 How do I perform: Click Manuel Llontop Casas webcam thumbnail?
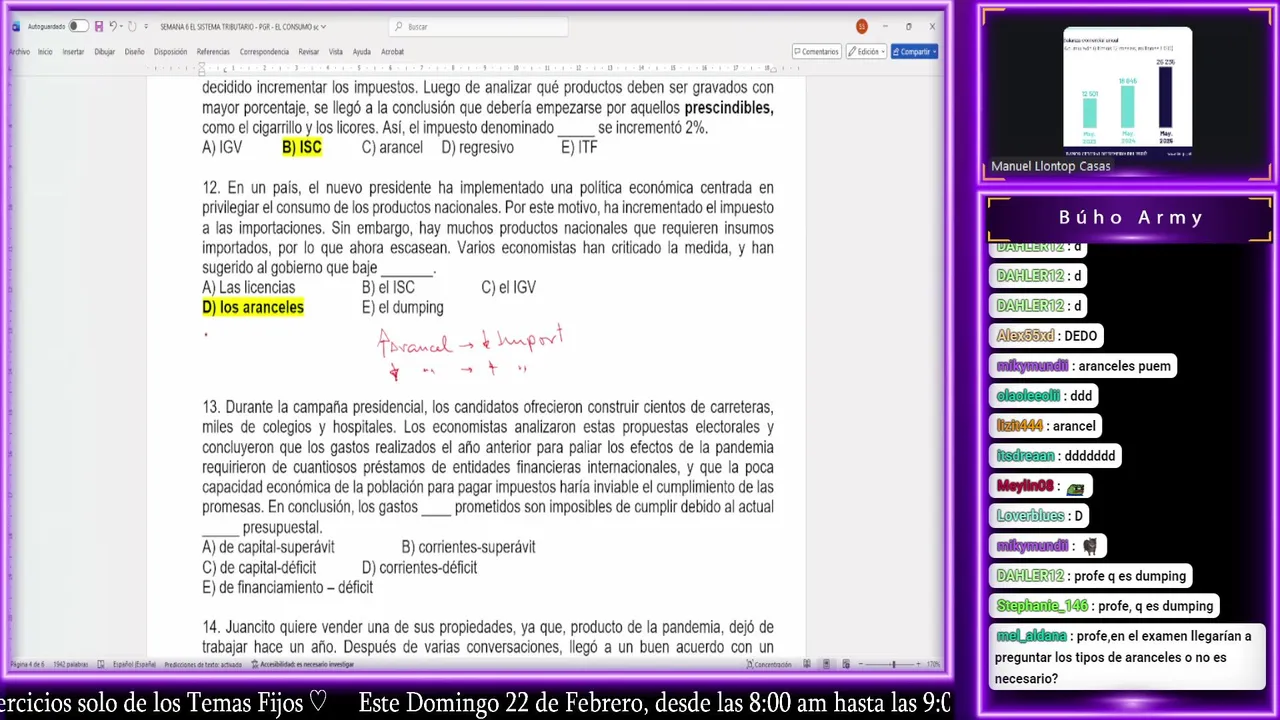tap(1127, 93)
